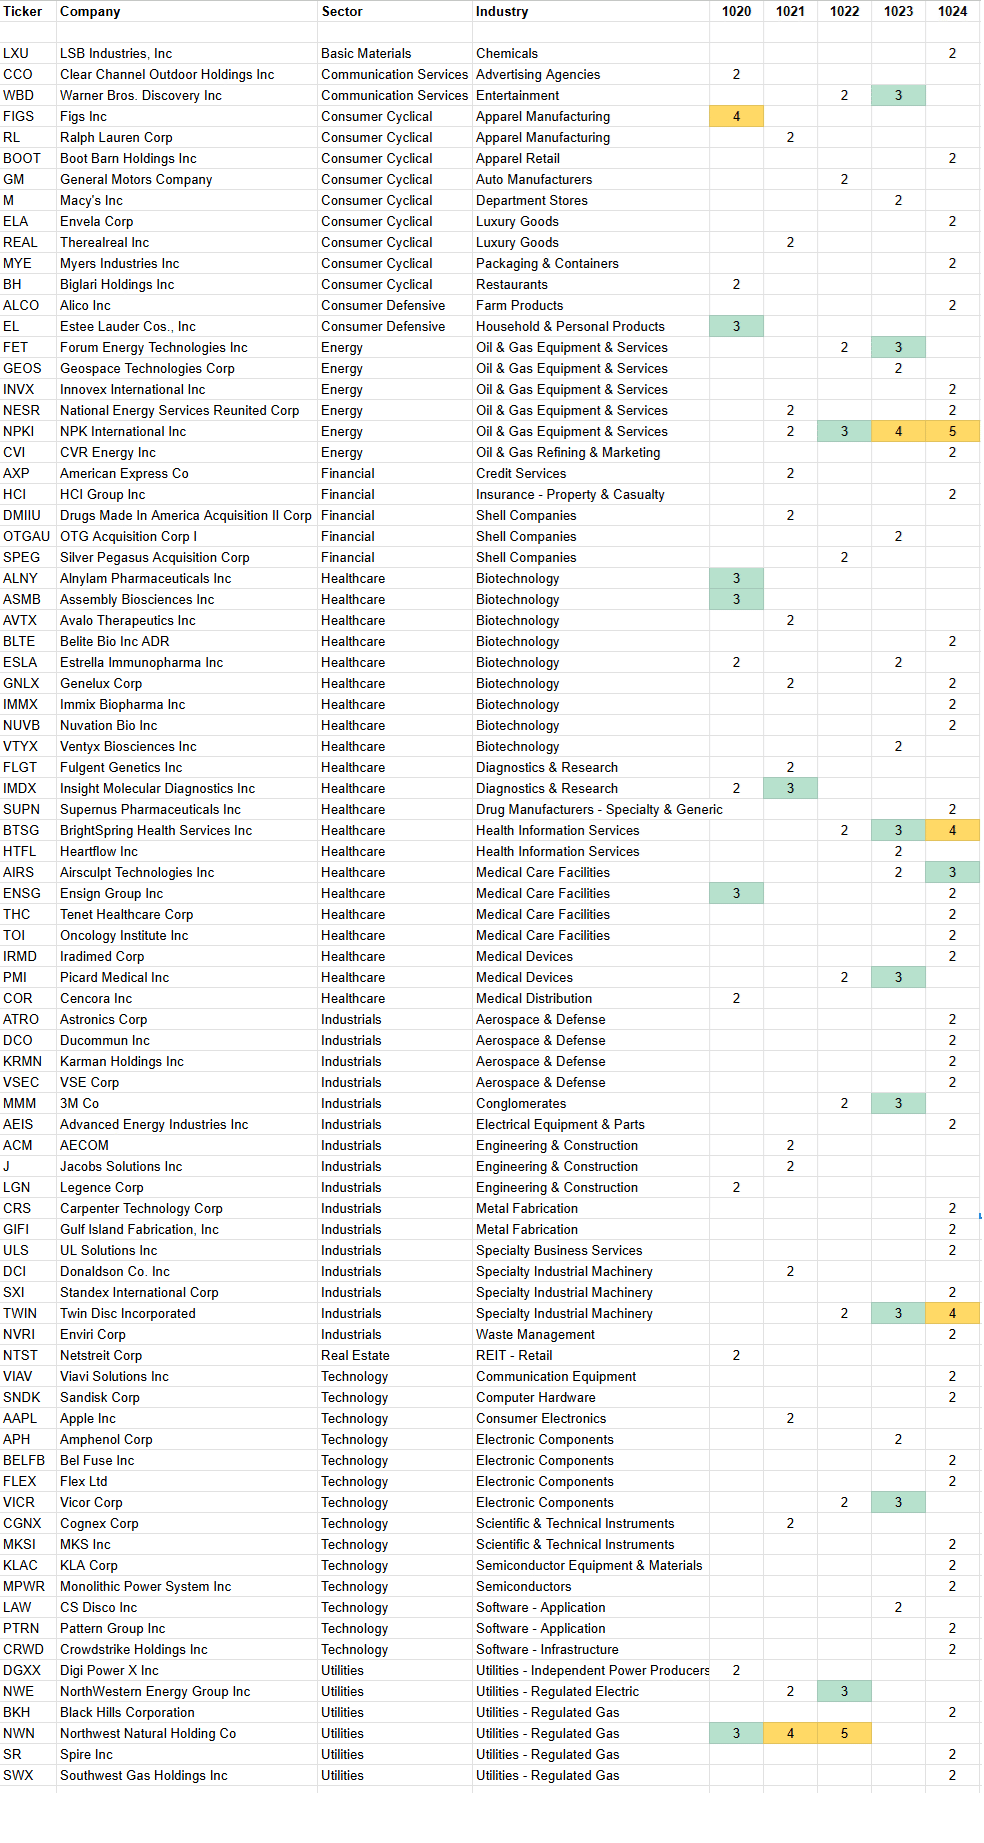The width and height of the screenshot is (984, 1843).
Task: Click the Jacobs Solutions Inc cell
Action: [187, 1166]
